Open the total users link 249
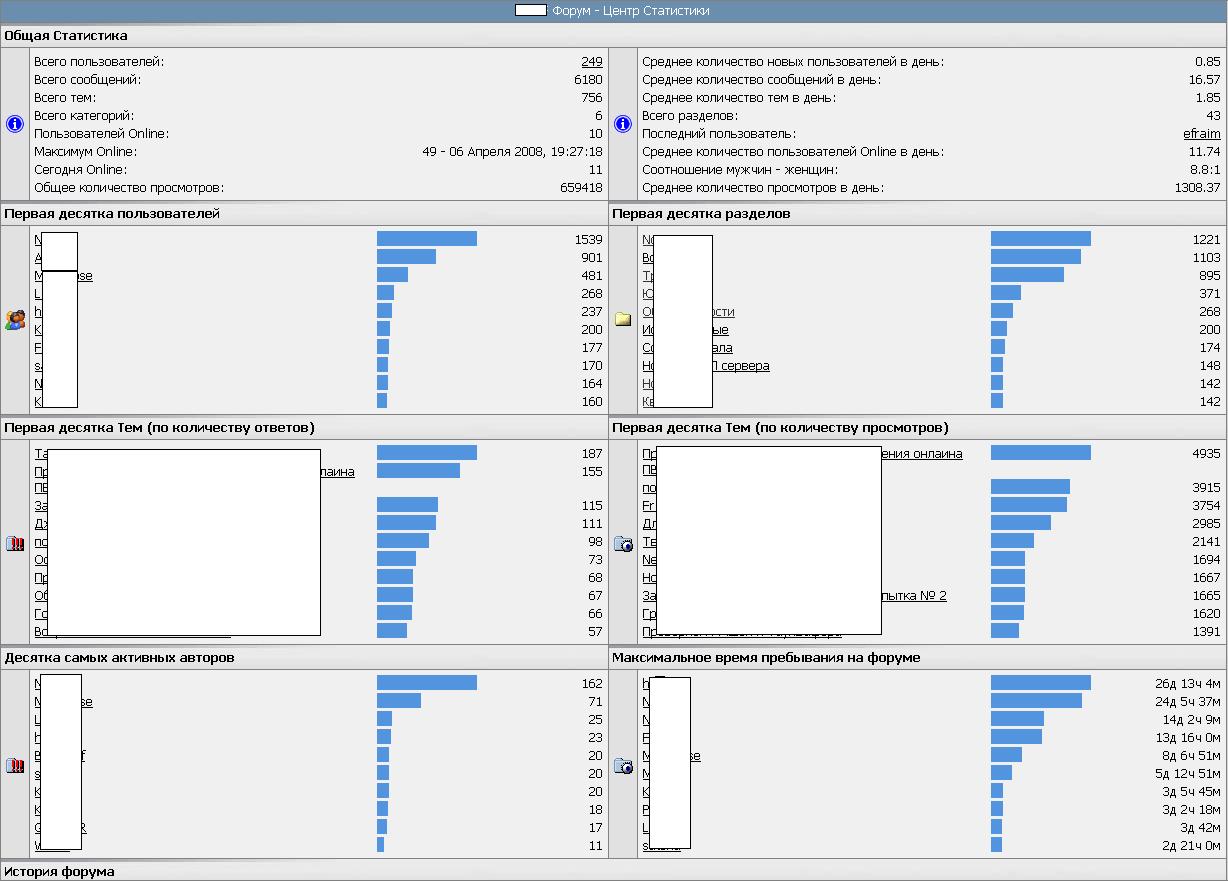1228x881 pixels. click(592, 62)
